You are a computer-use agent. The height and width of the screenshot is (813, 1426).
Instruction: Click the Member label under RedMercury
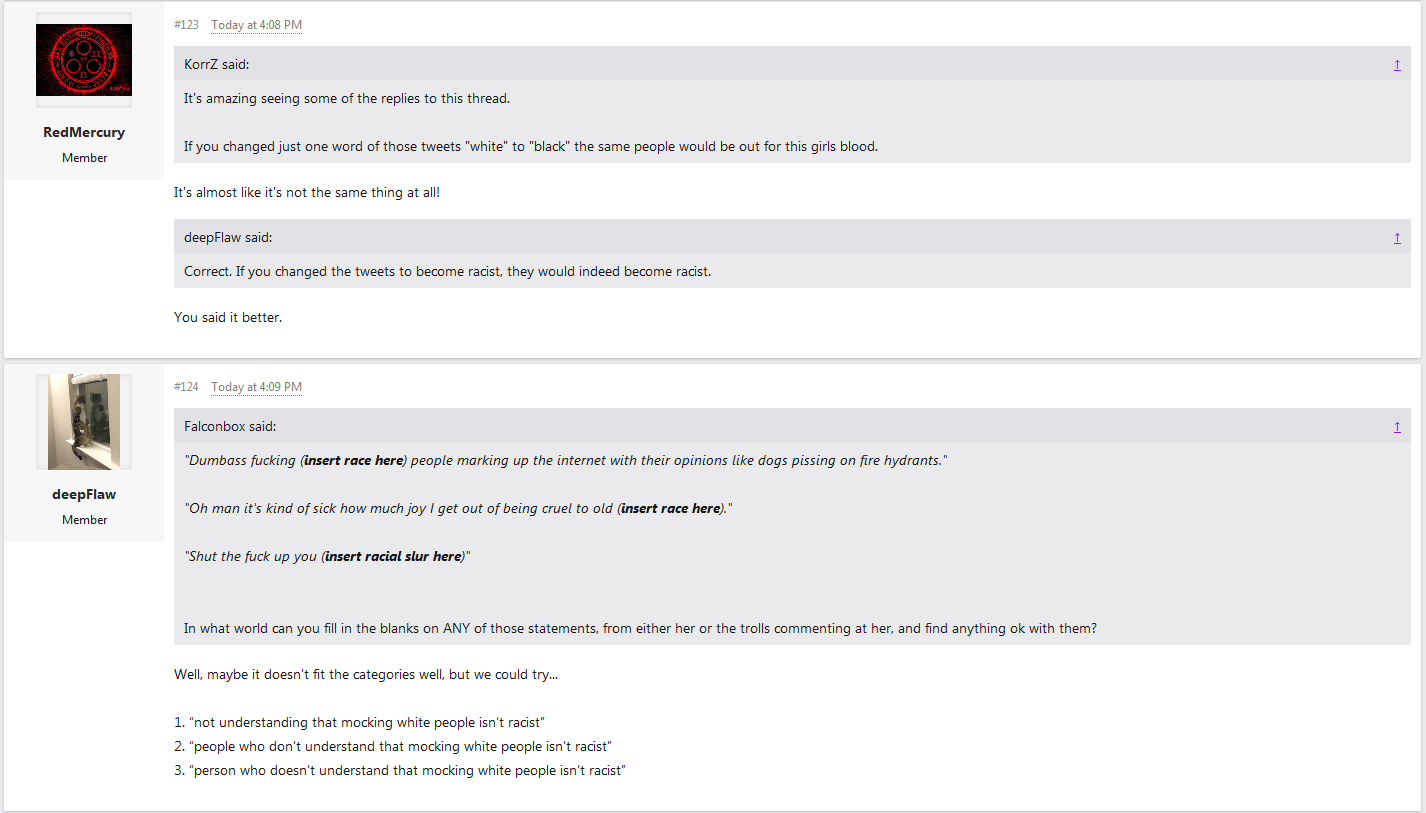[84, 158]
